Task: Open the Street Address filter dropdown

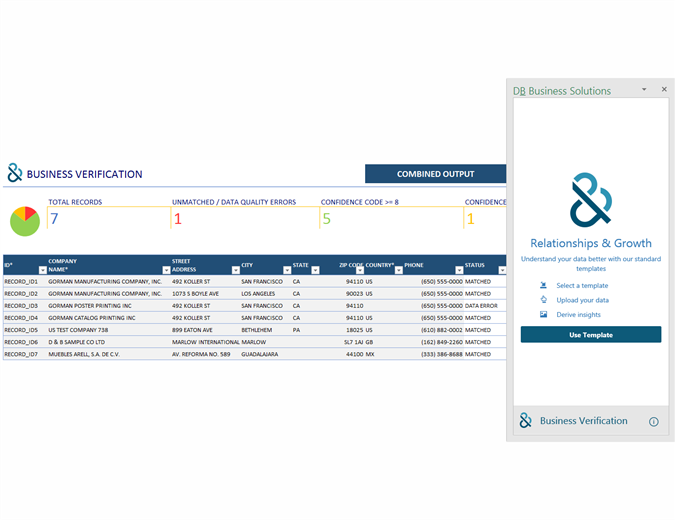Action: [235, 270]
